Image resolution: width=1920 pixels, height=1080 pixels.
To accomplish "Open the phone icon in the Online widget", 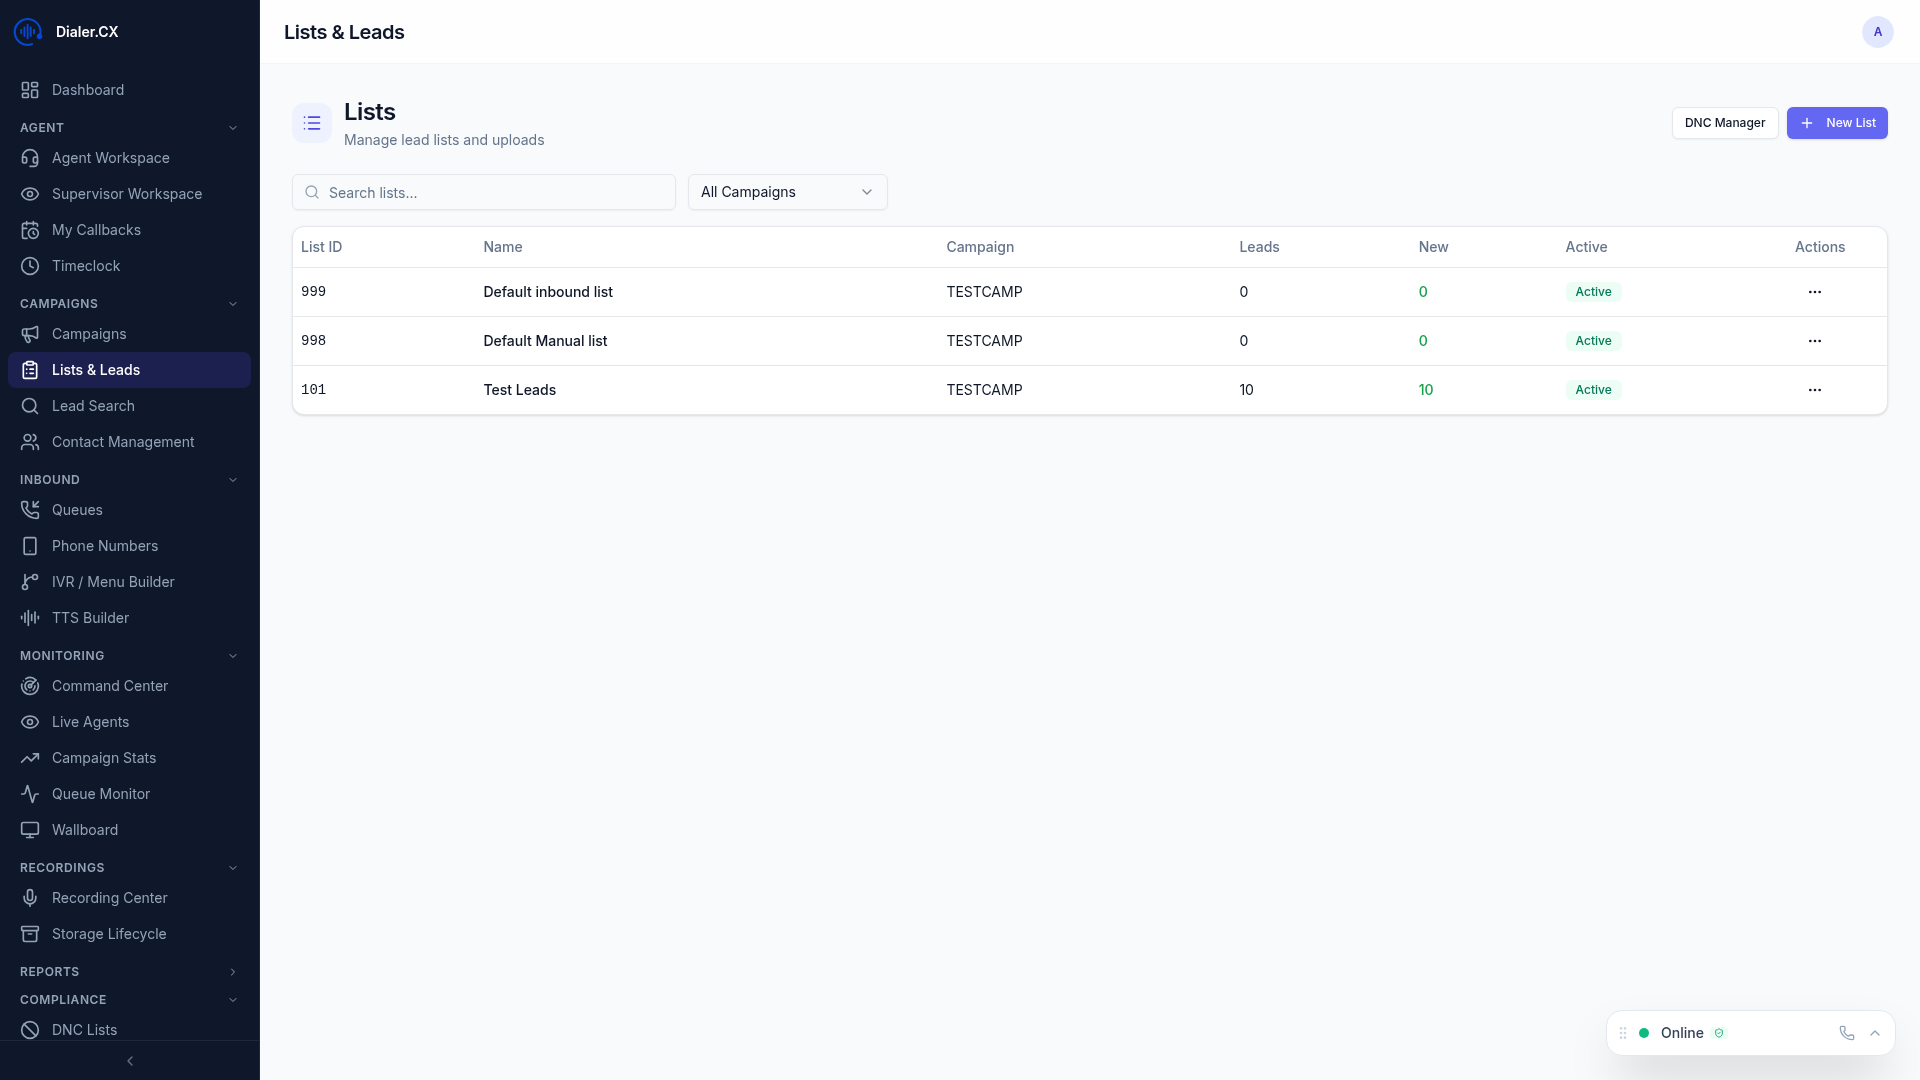I will 1846,1033.
